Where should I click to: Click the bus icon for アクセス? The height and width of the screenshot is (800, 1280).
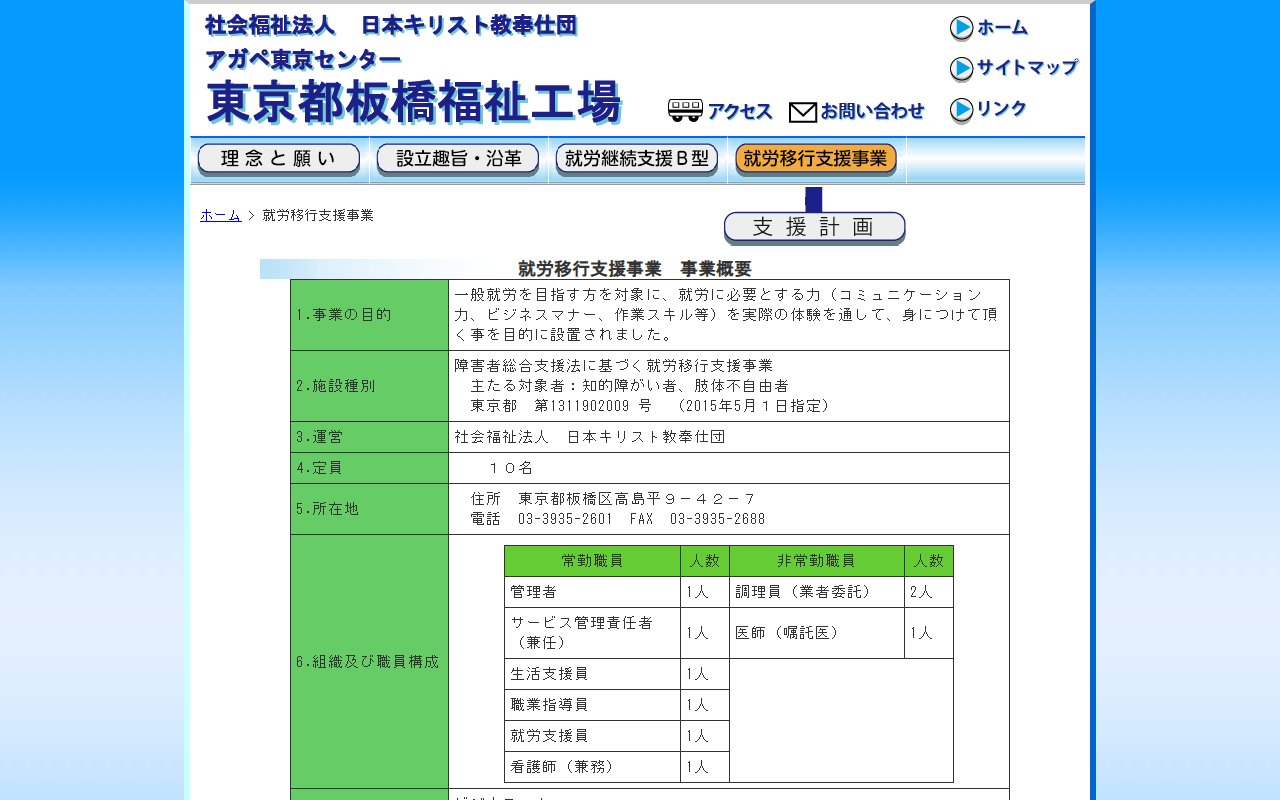pos(685,111)
